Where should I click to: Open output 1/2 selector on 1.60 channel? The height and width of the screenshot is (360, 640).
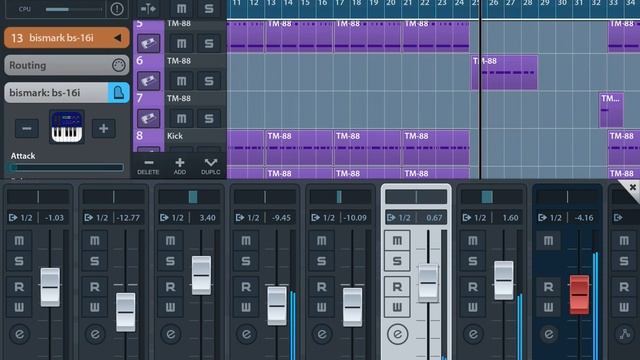tap(475, 218)
